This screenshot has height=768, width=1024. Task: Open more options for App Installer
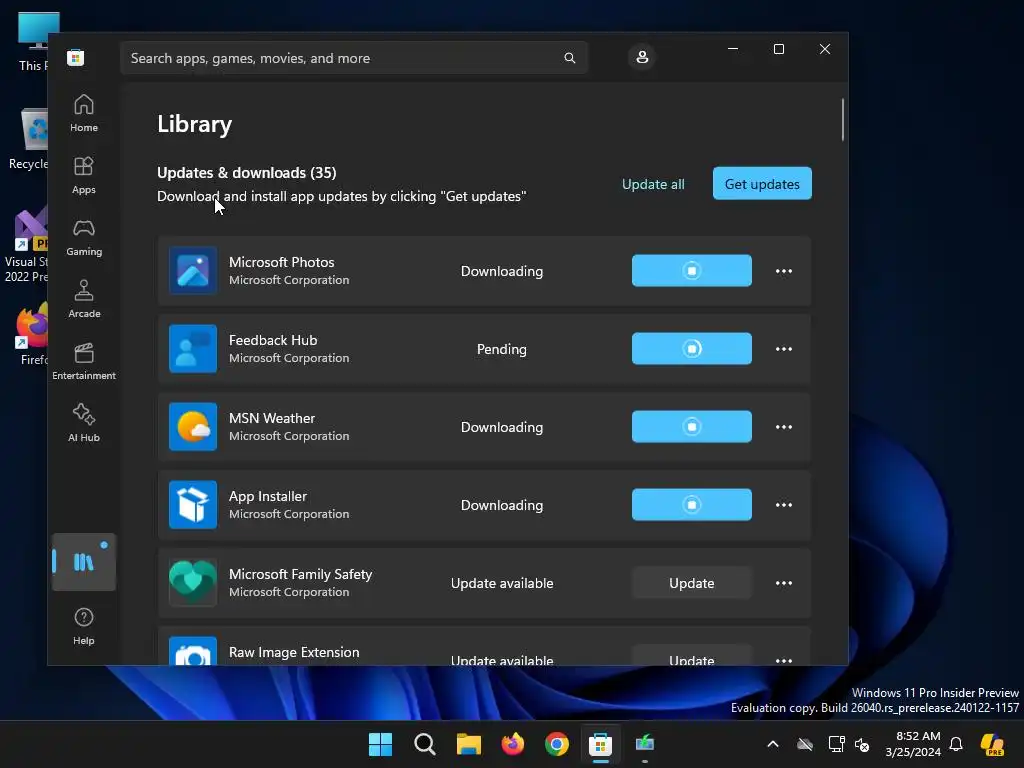[784, 505]
